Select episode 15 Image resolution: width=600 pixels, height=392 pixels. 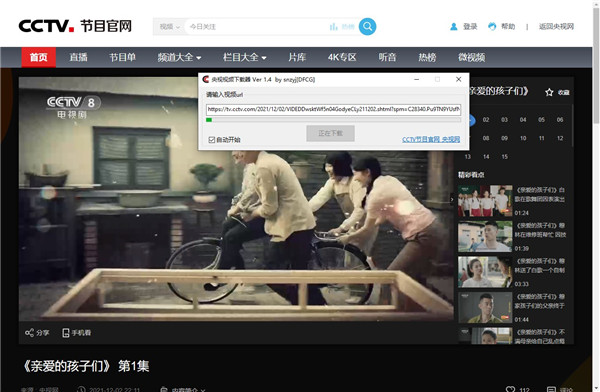504,157
